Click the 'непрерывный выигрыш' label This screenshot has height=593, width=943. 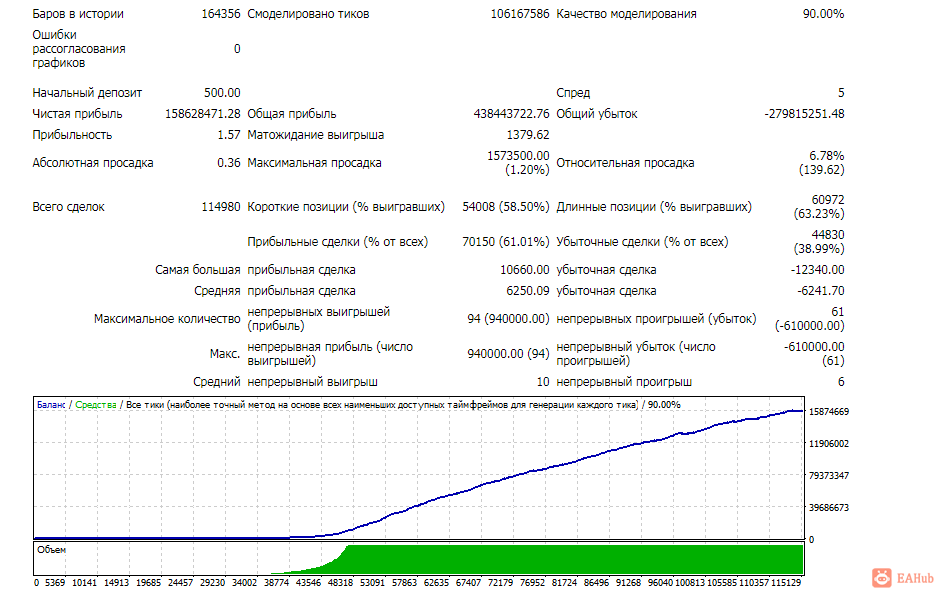[x=312, y=382]
